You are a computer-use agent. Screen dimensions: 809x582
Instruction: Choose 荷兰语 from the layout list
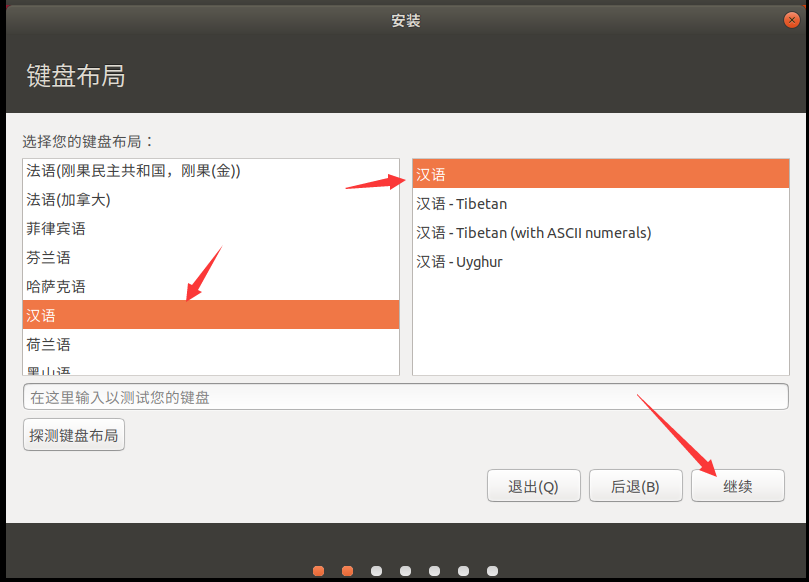pyautogui.click(x=211, y=344)
